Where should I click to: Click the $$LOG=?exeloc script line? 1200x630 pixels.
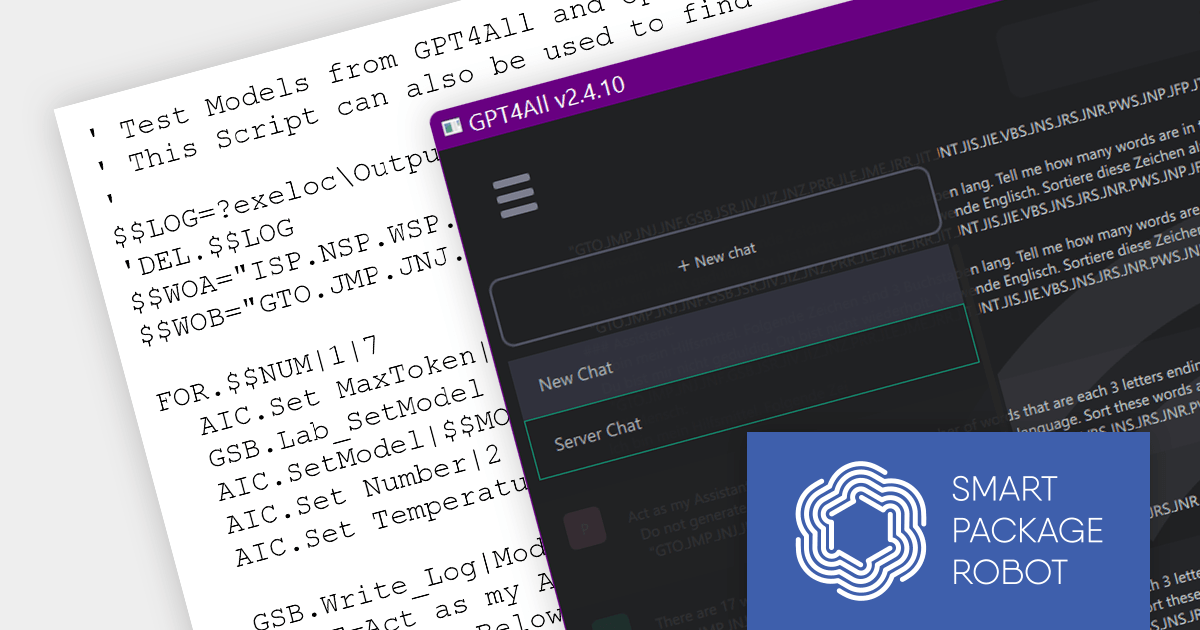tap(277, 197)
